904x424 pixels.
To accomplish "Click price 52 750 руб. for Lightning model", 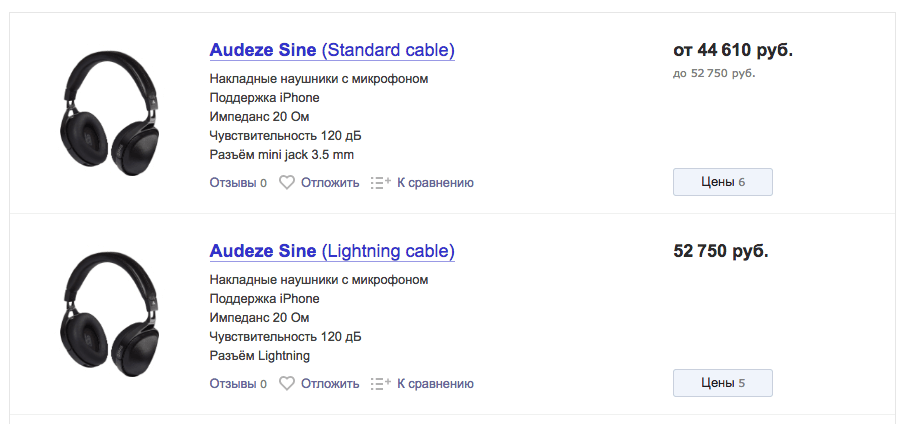I will 721,252.
